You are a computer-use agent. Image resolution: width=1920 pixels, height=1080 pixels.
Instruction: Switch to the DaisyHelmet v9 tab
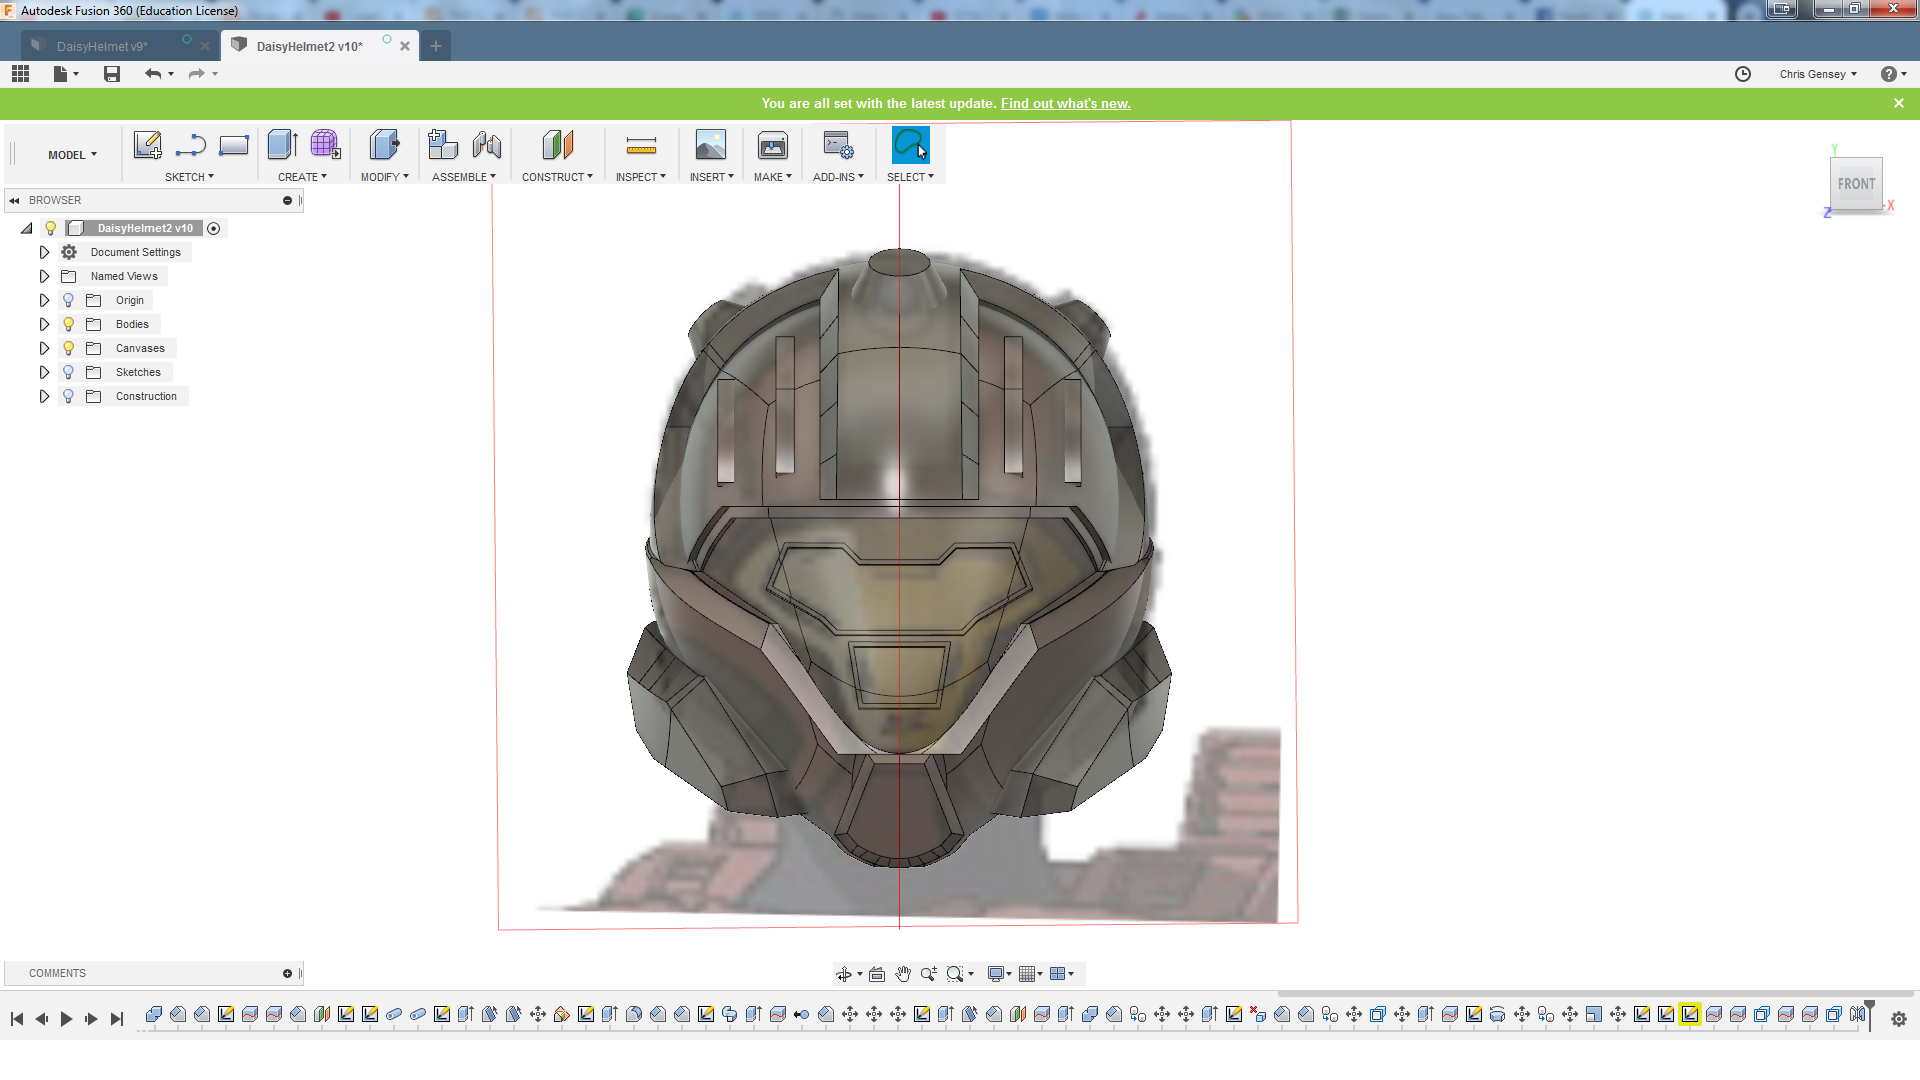point(102,46)
